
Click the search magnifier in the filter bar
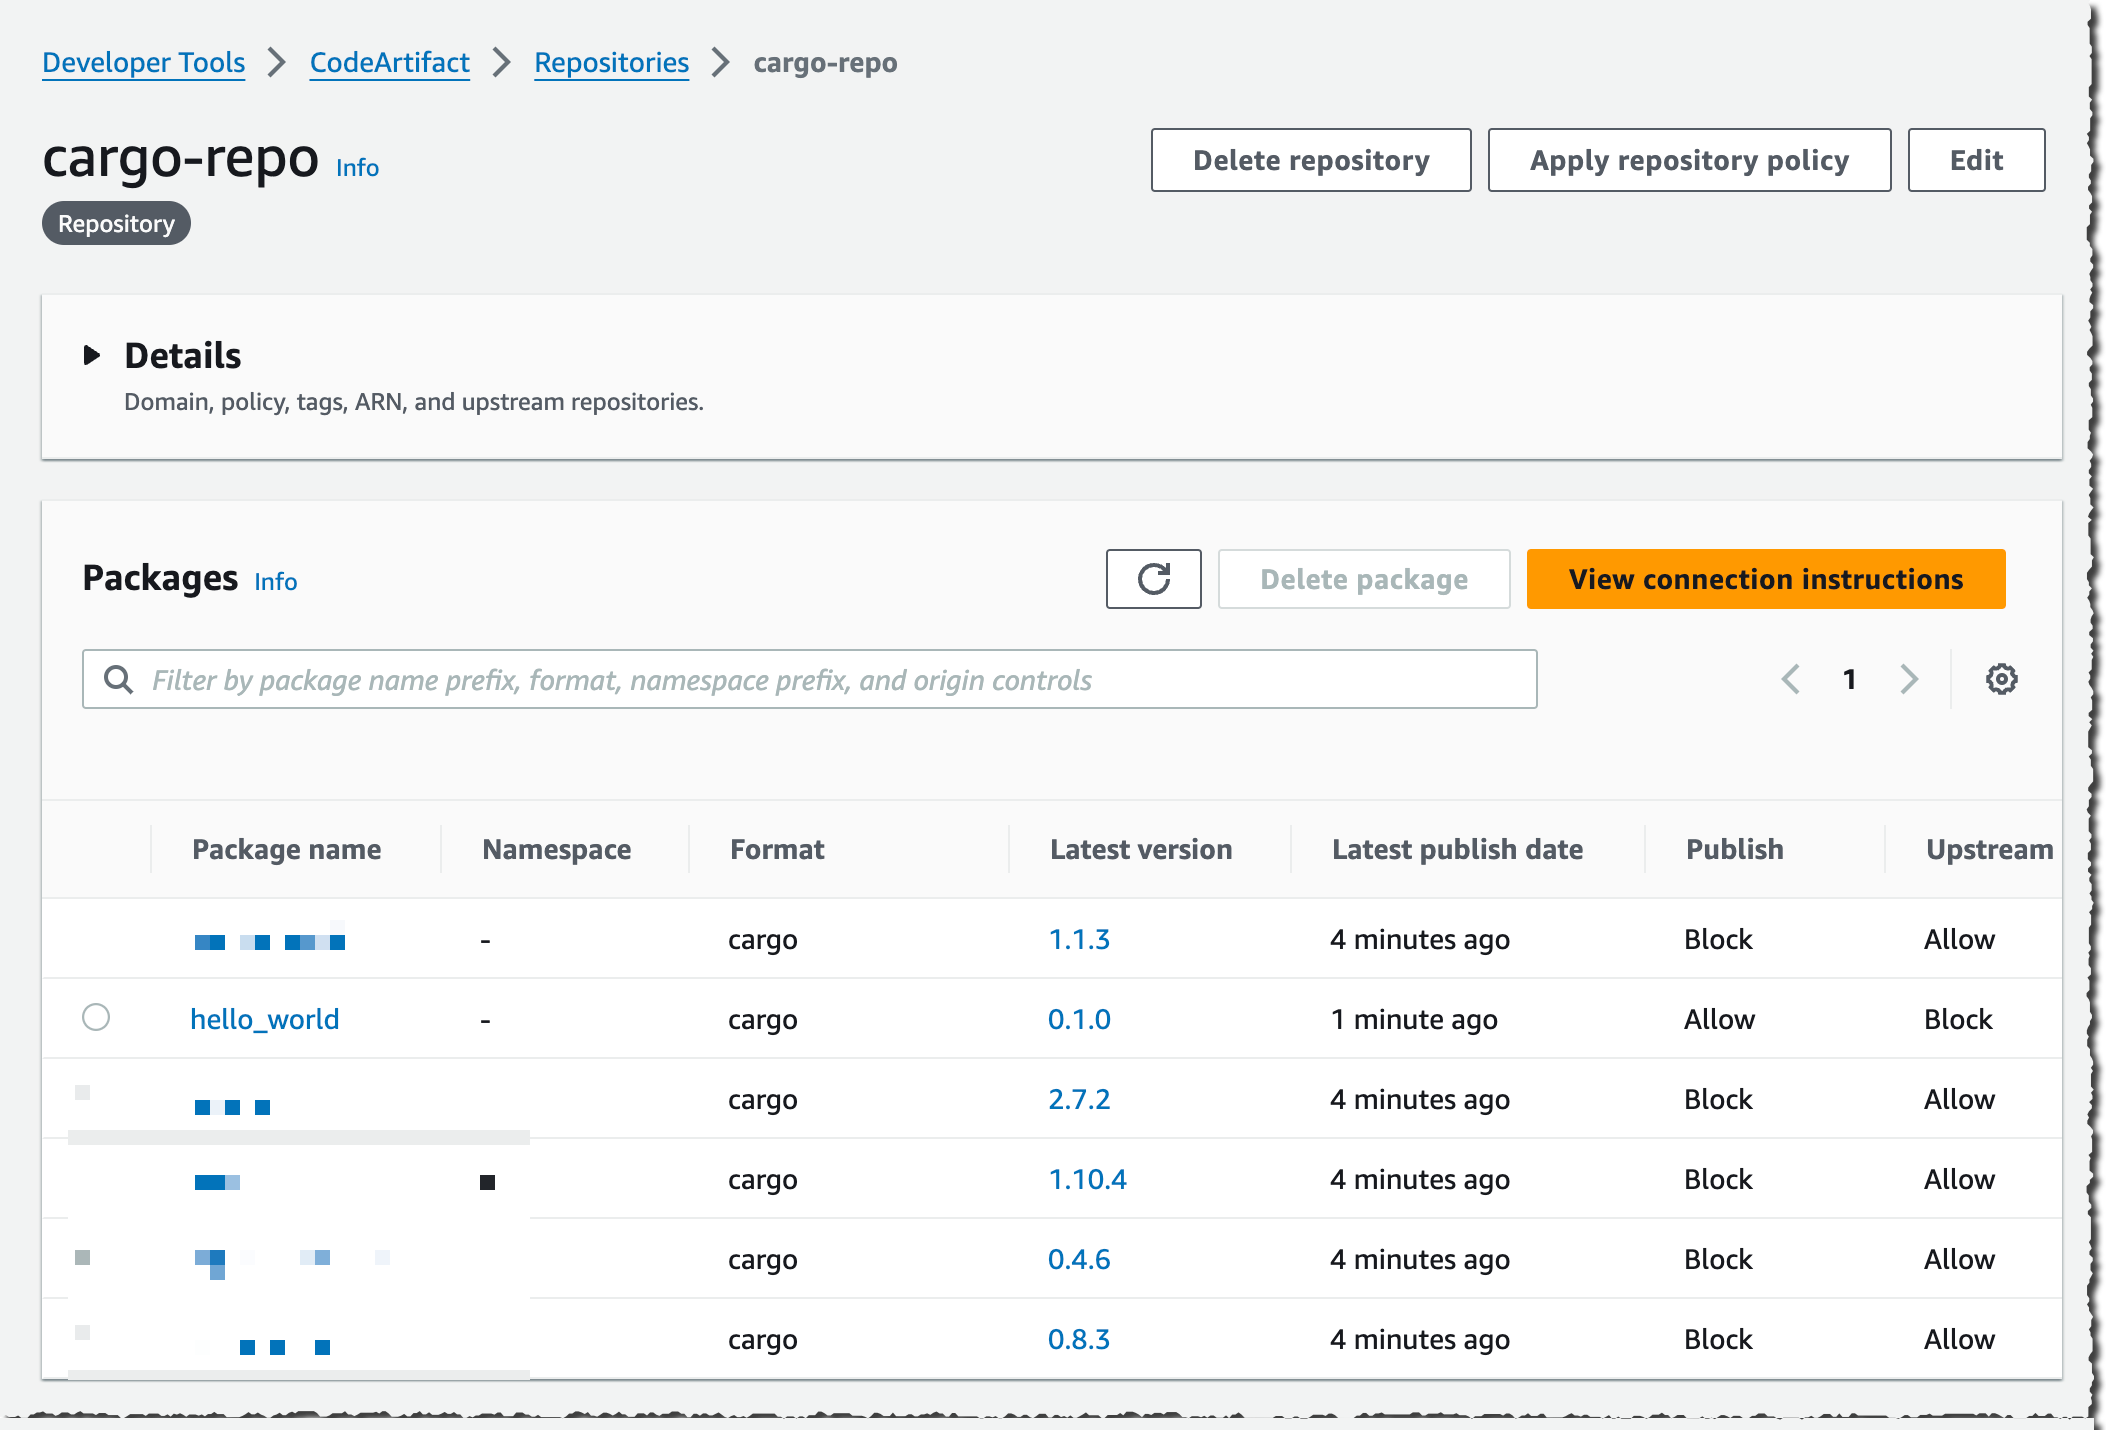pyautogui.click(x=119, y=679)
